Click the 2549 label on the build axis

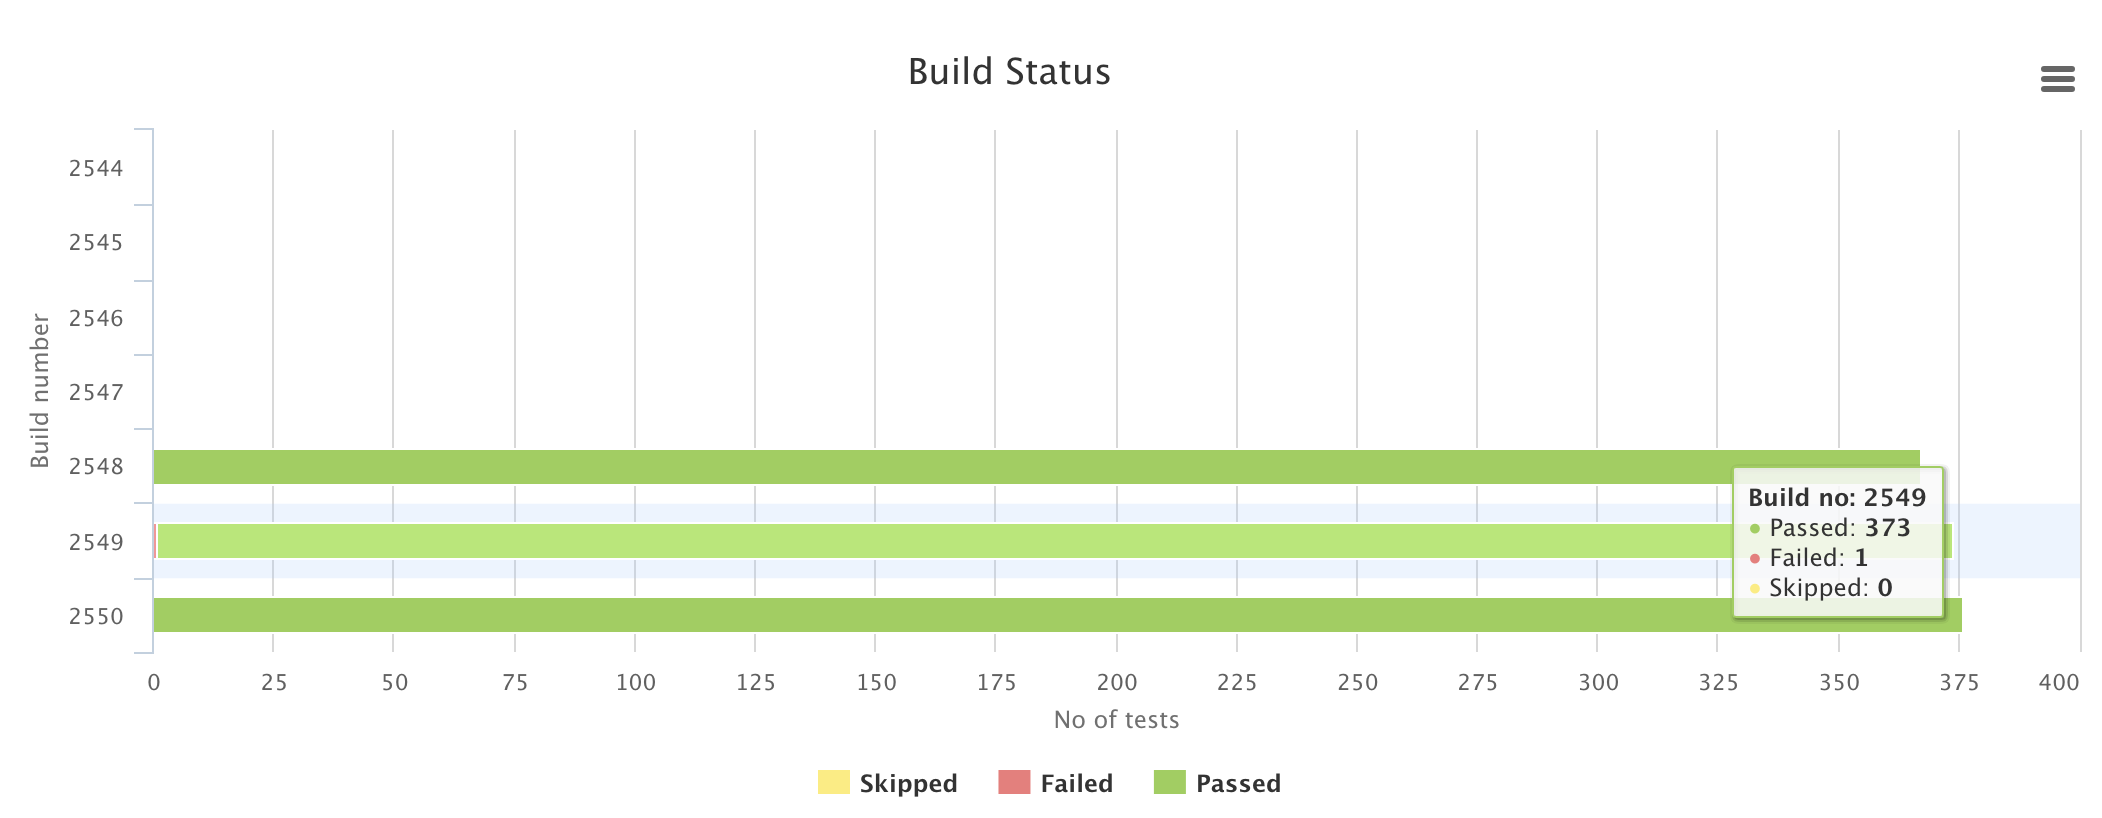95,541
